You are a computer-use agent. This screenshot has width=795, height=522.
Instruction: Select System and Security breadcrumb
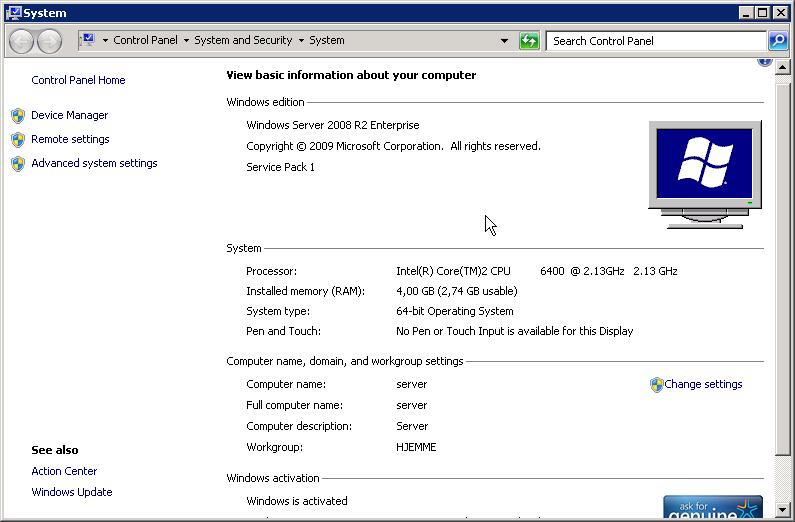click(243, 40)
